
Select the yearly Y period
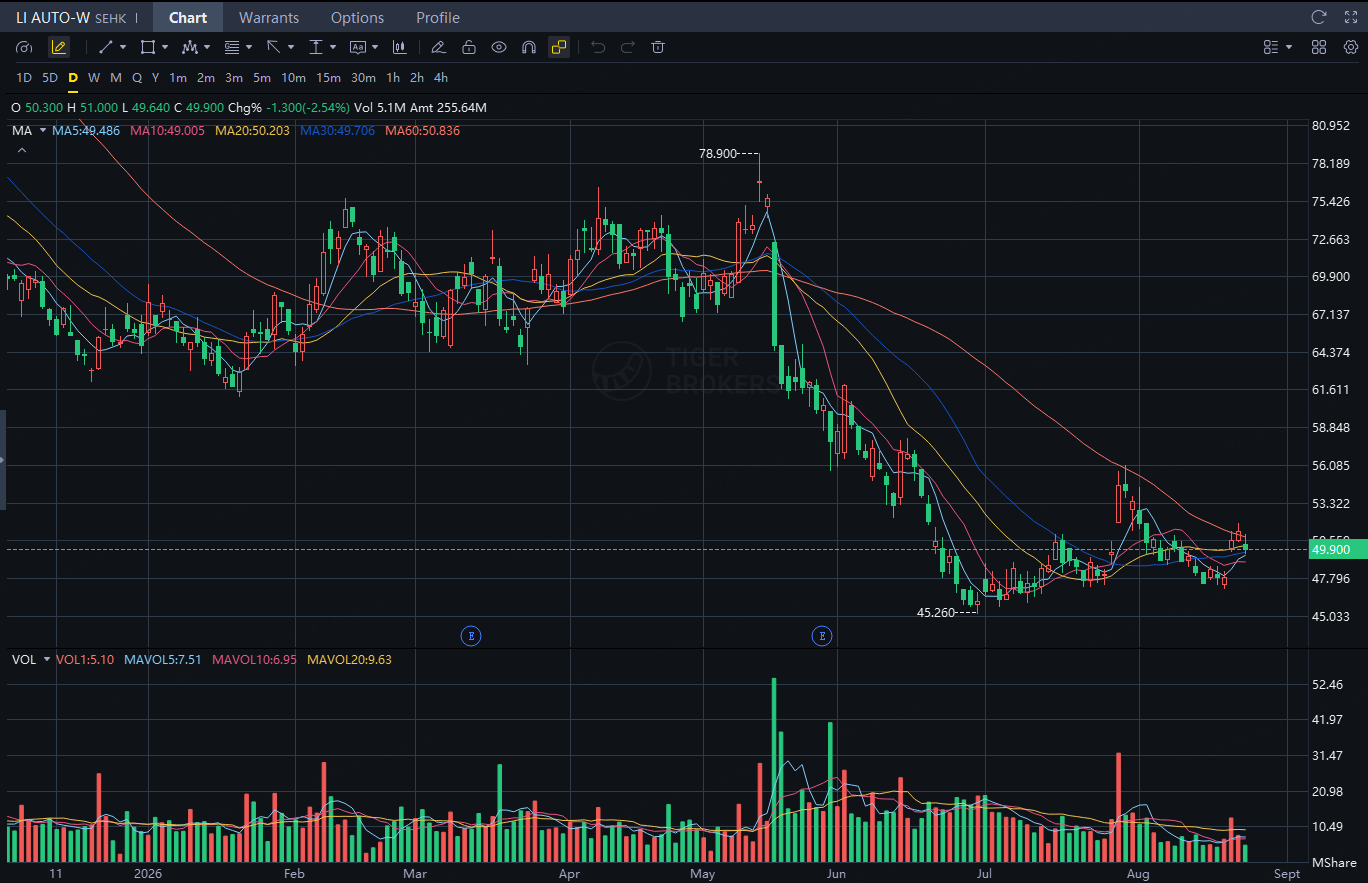tap(155, 78)
